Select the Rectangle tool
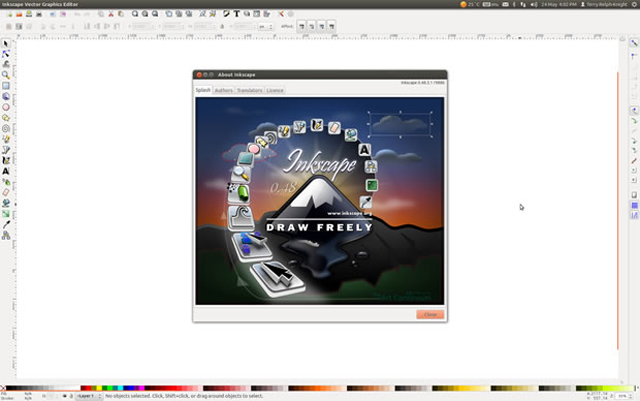 tap(6, 86)
